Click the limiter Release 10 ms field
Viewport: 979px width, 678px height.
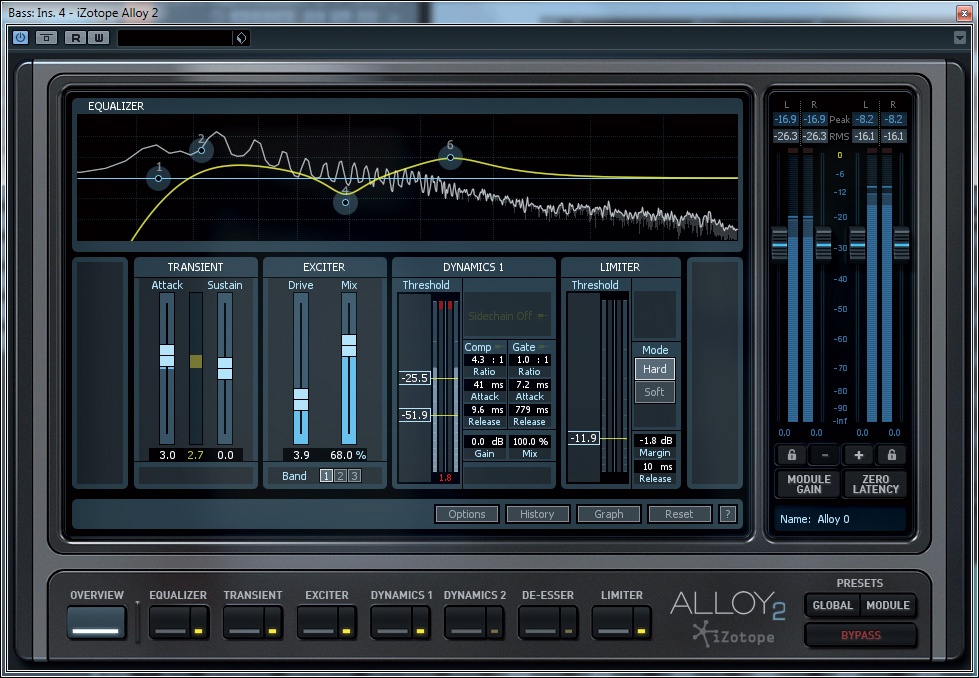tap(655, 466)
